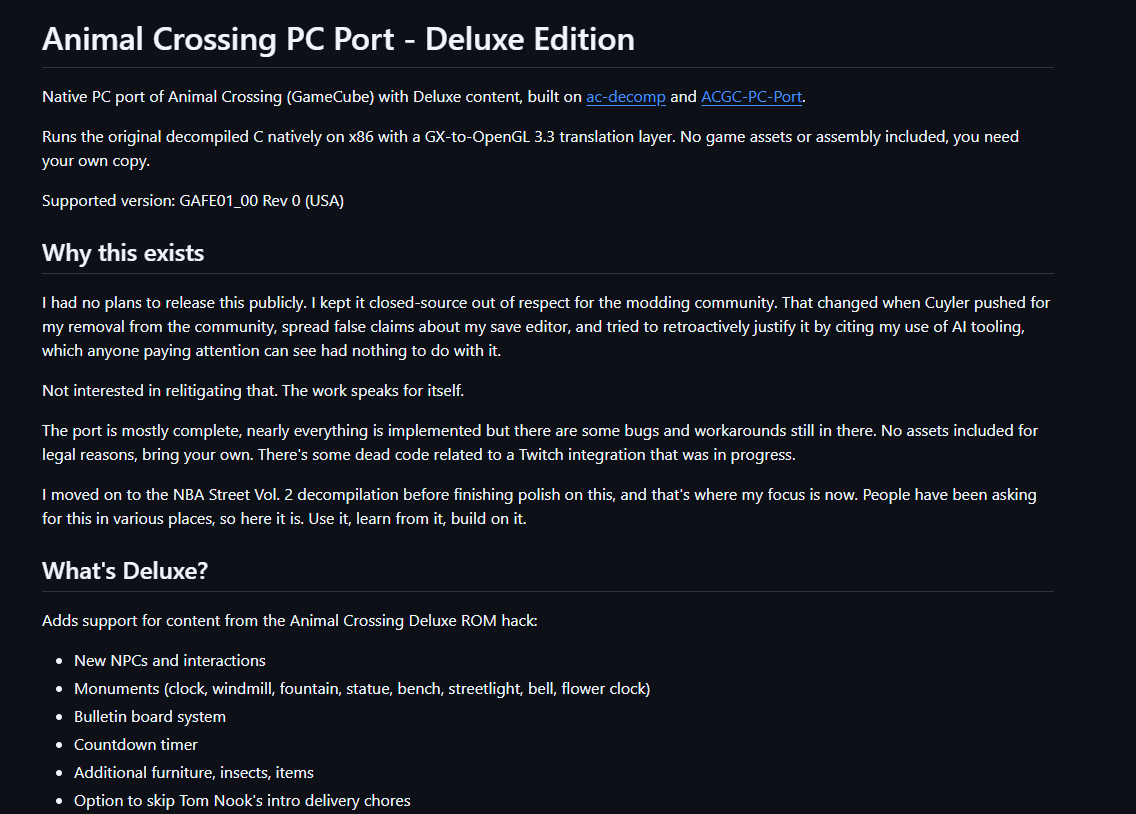Open the ac-decomp link

625,97
